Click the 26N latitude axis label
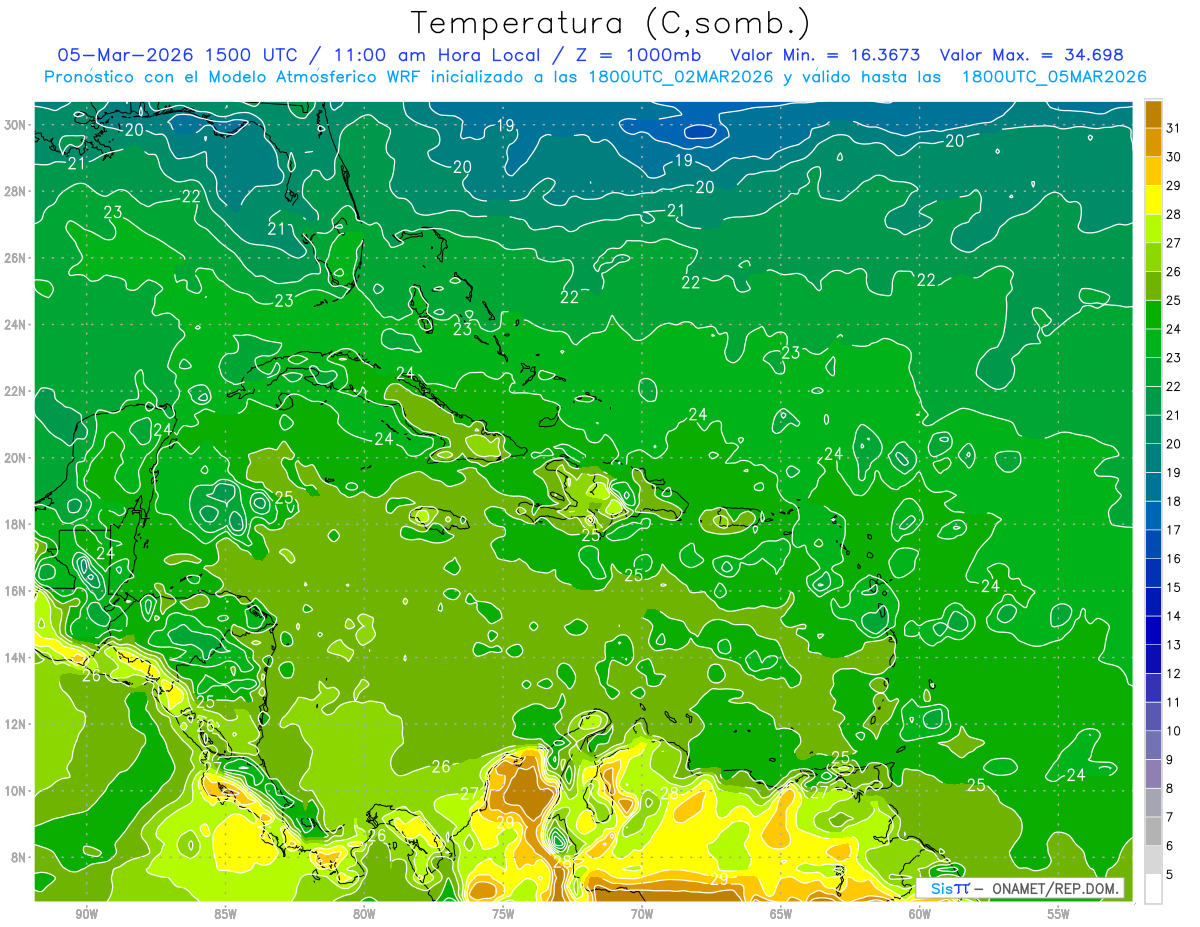Screen dimensions: 1200x927 (15, 258)
